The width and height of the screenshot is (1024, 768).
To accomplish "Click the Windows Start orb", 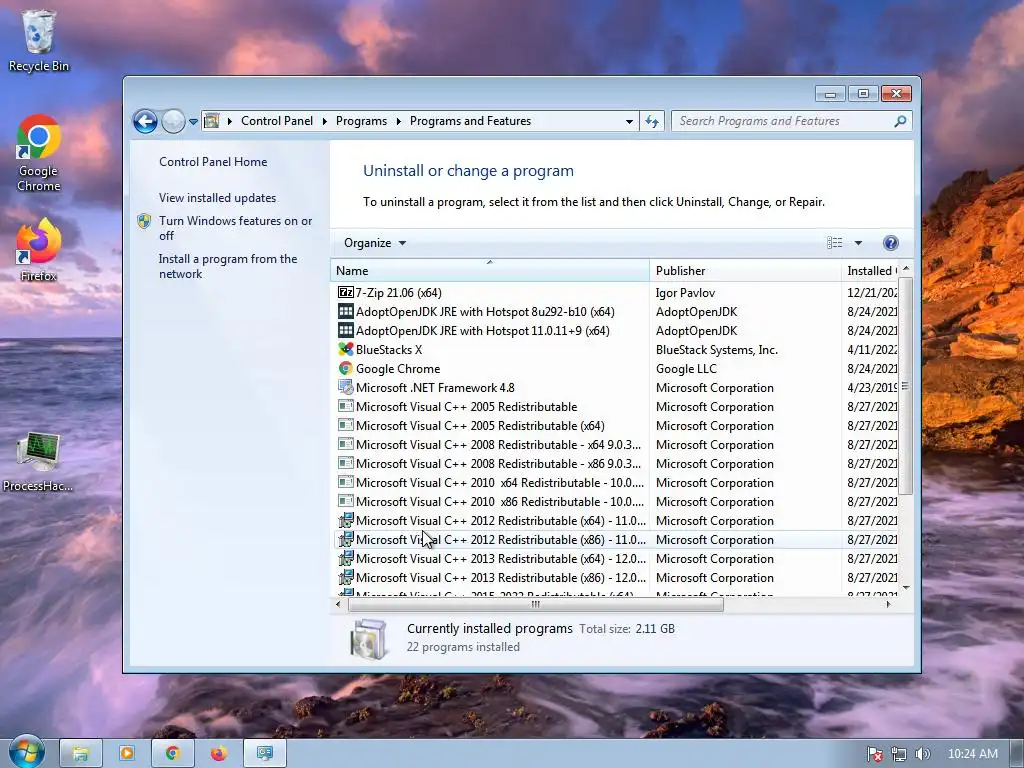I will (26, 752).
